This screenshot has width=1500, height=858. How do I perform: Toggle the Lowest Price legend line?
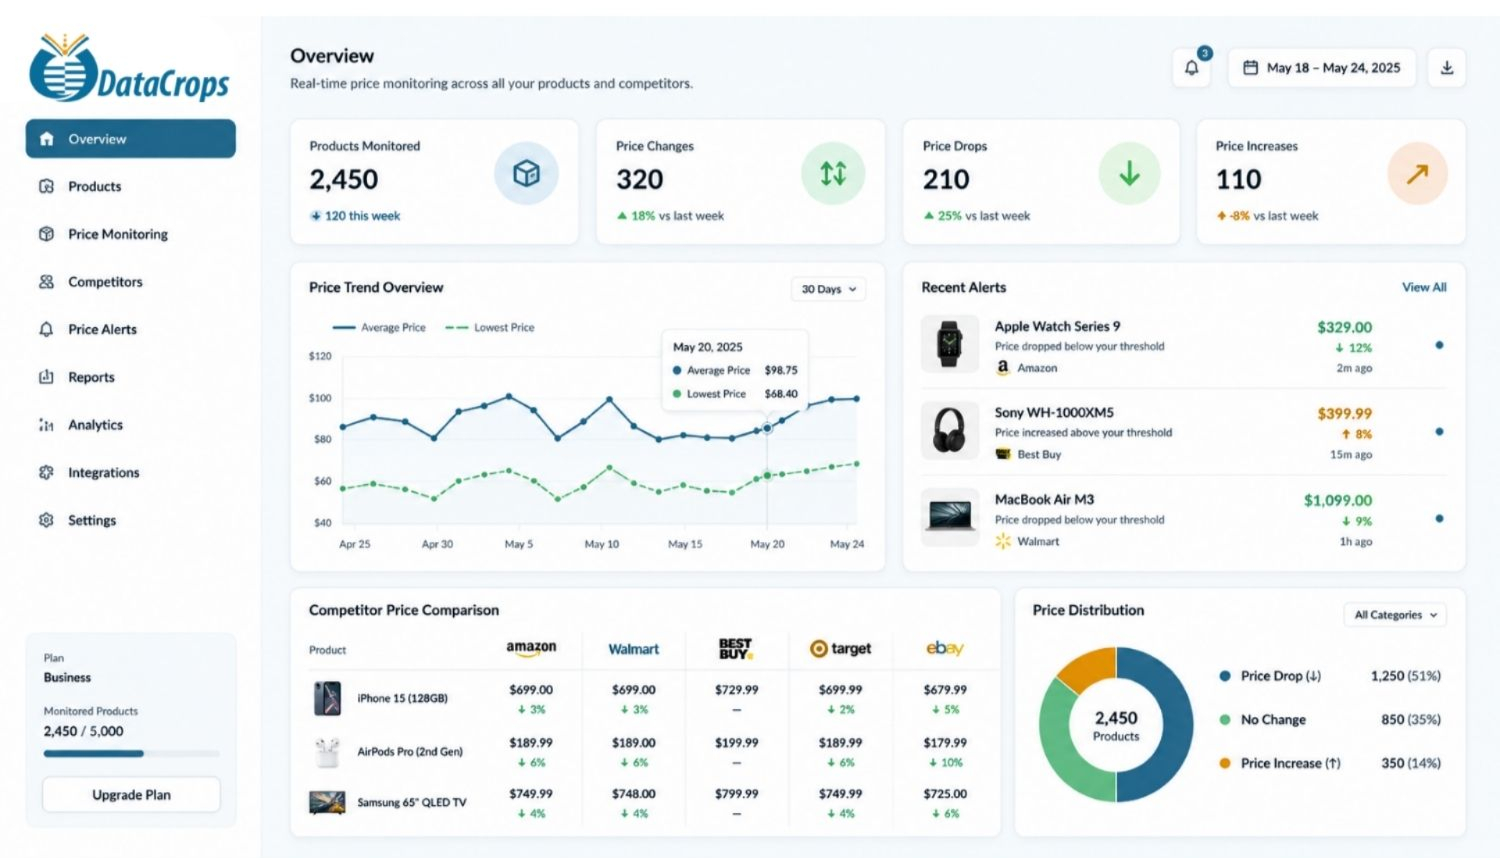(x=490, y=327)
